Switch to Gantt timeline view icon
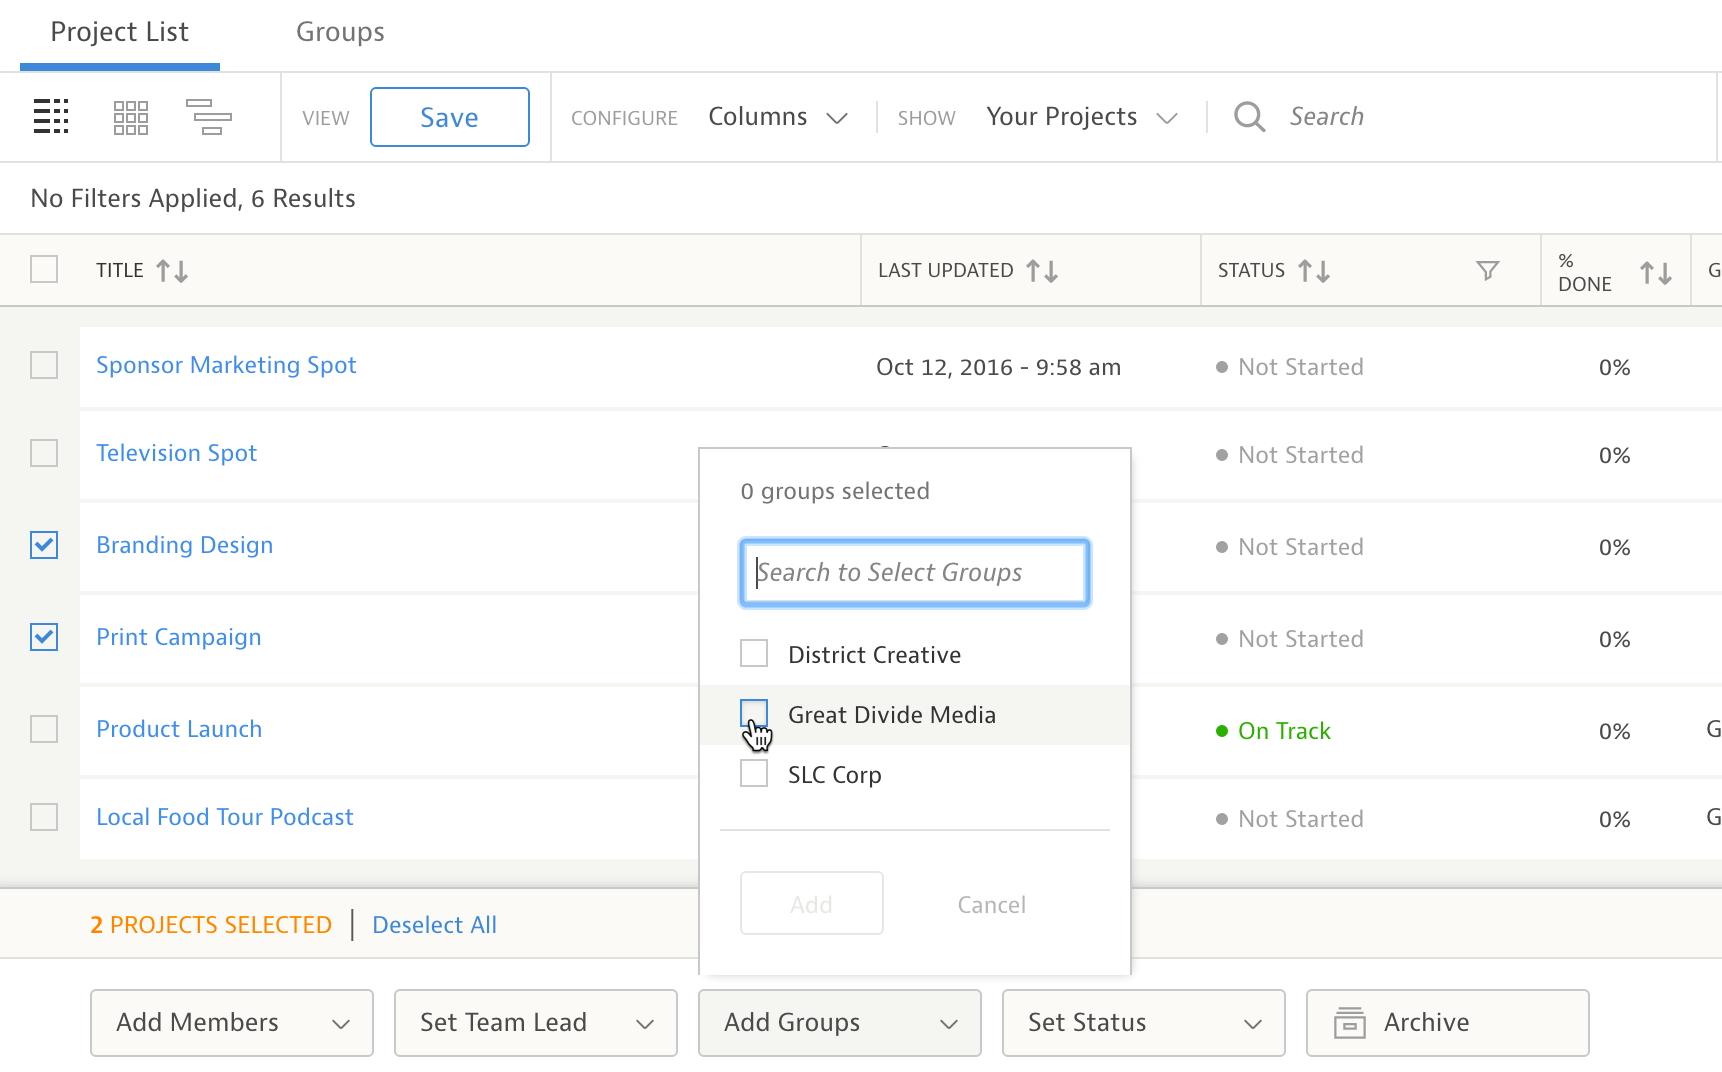1722x1072 pixels. (x=209, y=117)
